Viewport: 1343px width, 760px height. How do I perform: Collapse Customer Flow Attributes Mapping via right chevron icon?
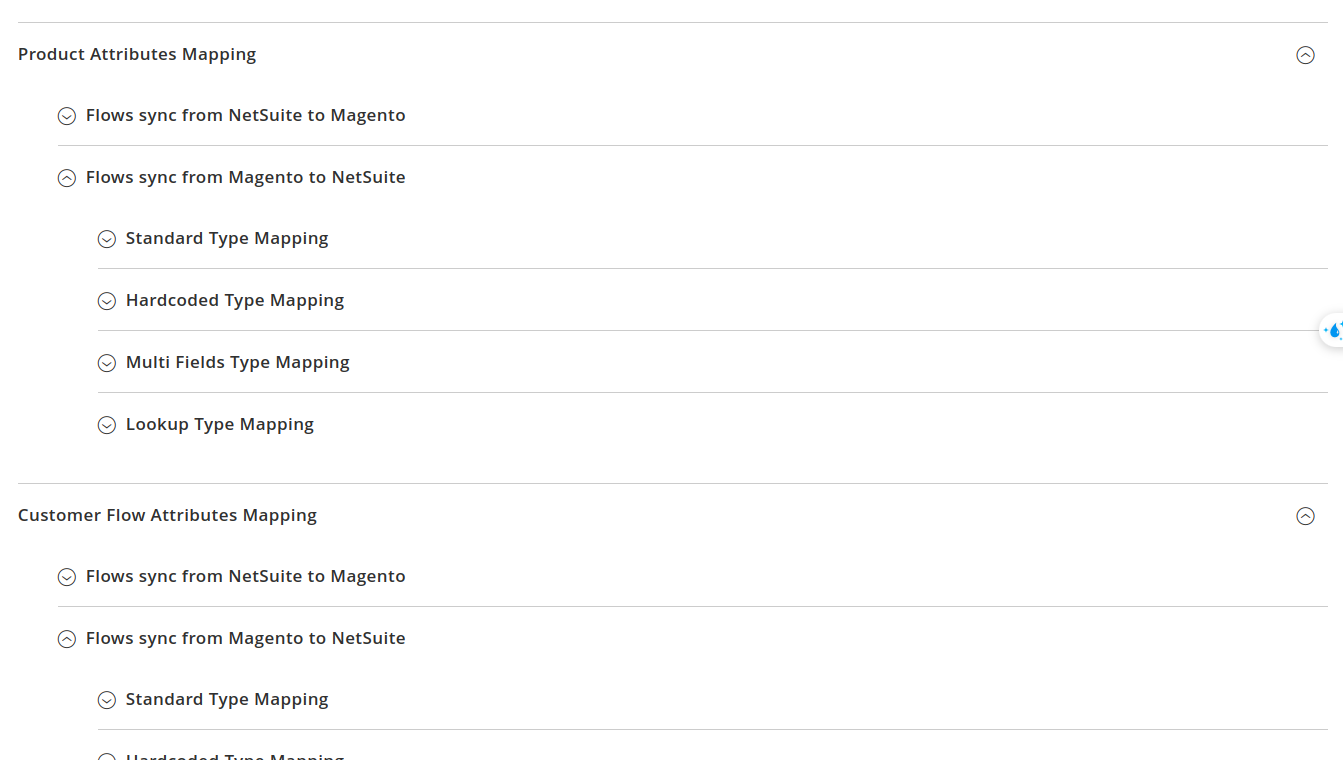click(x=1305, y=516)
